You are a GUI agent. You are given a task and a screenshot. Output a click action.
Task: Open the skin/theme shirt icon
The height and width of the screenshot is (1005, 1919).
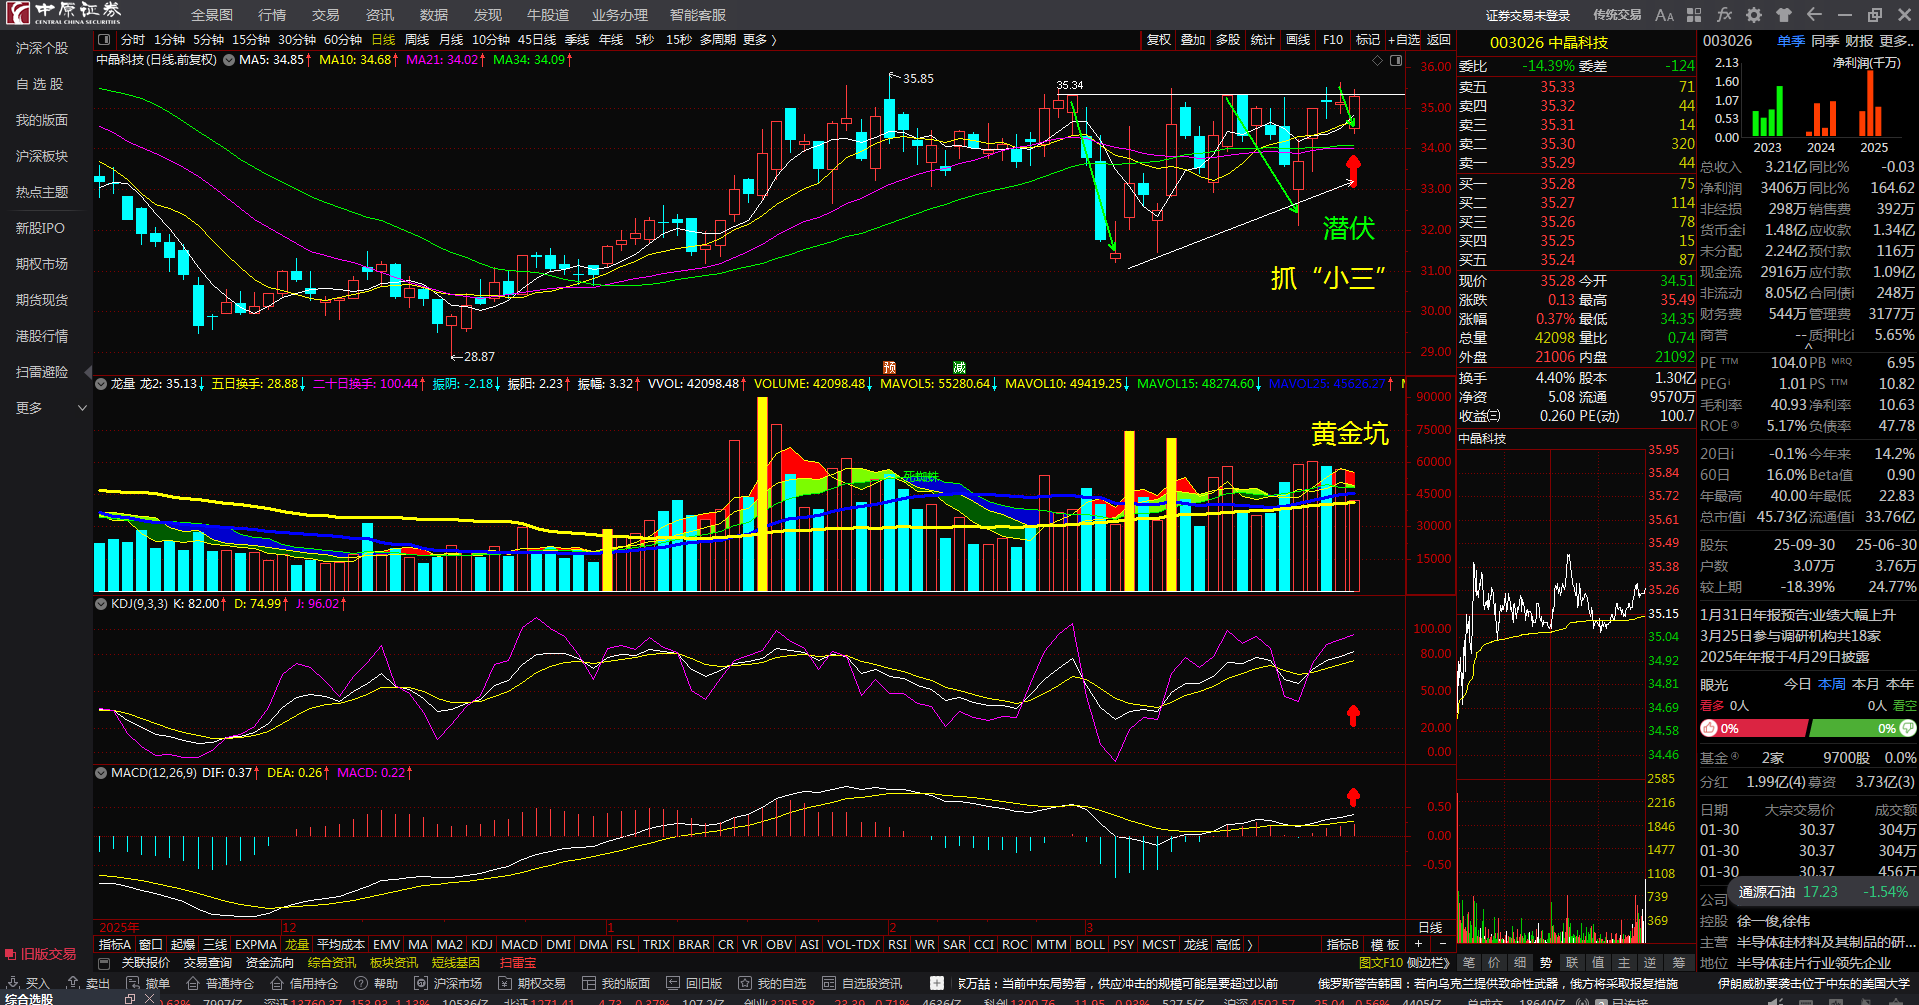pos(1784,15)
